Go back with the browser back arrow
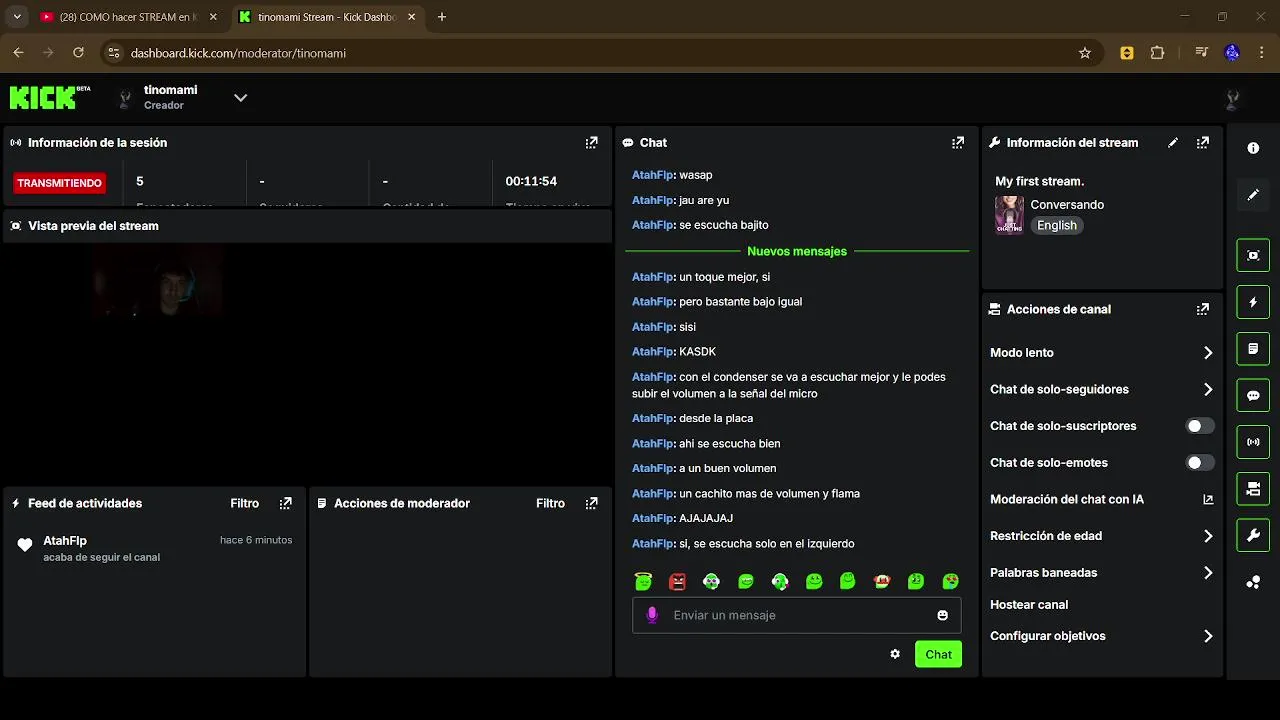Viewport: 1280px width, 720px height. tap(18, 53)
